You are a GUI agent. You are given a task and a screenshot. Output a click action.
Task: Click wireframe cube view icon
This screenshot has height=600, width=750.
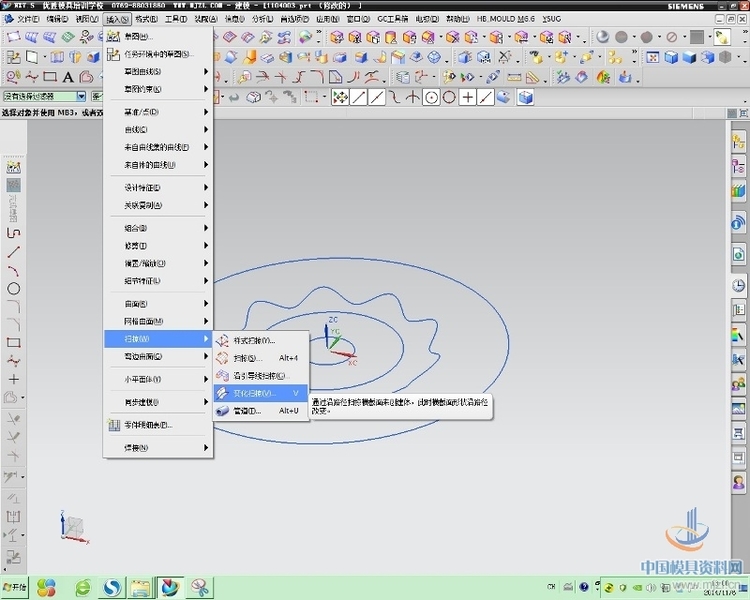tap(671, 57)
